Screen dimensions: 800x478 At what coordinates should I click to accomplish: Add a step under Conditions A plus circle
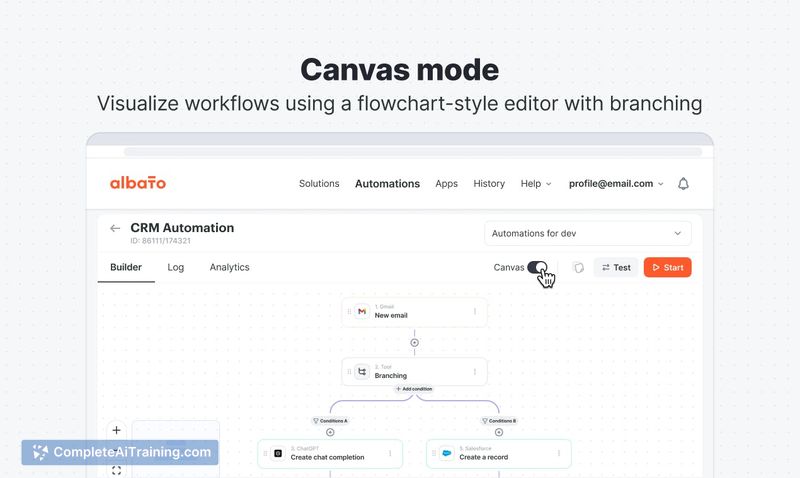(330, 432)
